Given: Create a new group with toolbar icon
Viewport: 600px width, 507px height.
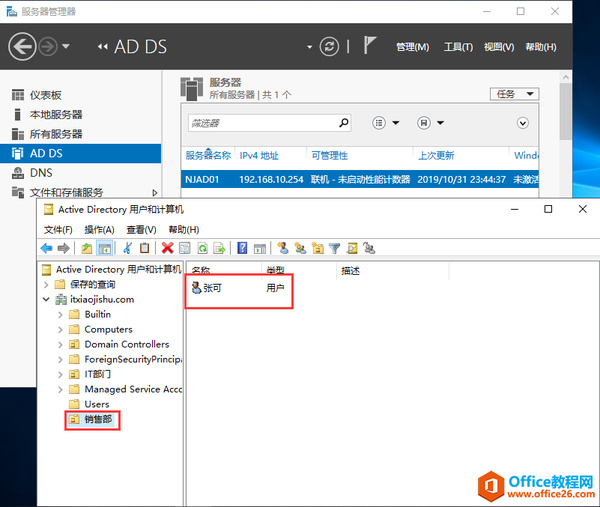Looking at the screenshot, I should pyautogui.click(x=300, y=248).
